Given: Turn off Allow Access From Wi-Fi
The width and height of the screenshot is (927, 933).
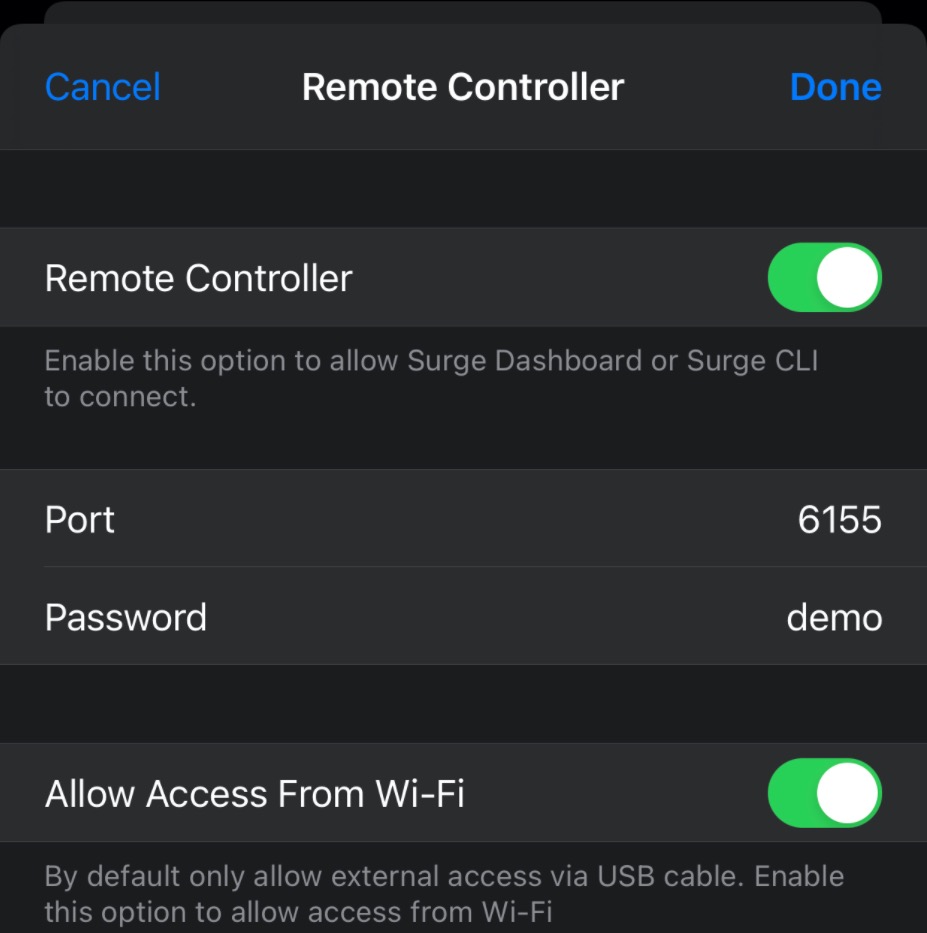Looking at the screenshot, I should coord(825,793).
